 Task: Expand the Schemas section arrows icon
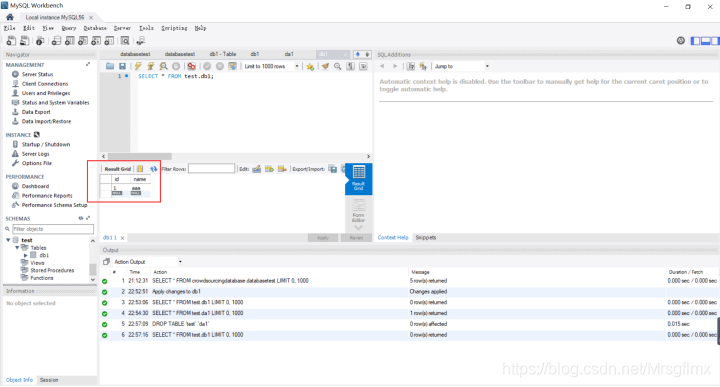(88, 218)
